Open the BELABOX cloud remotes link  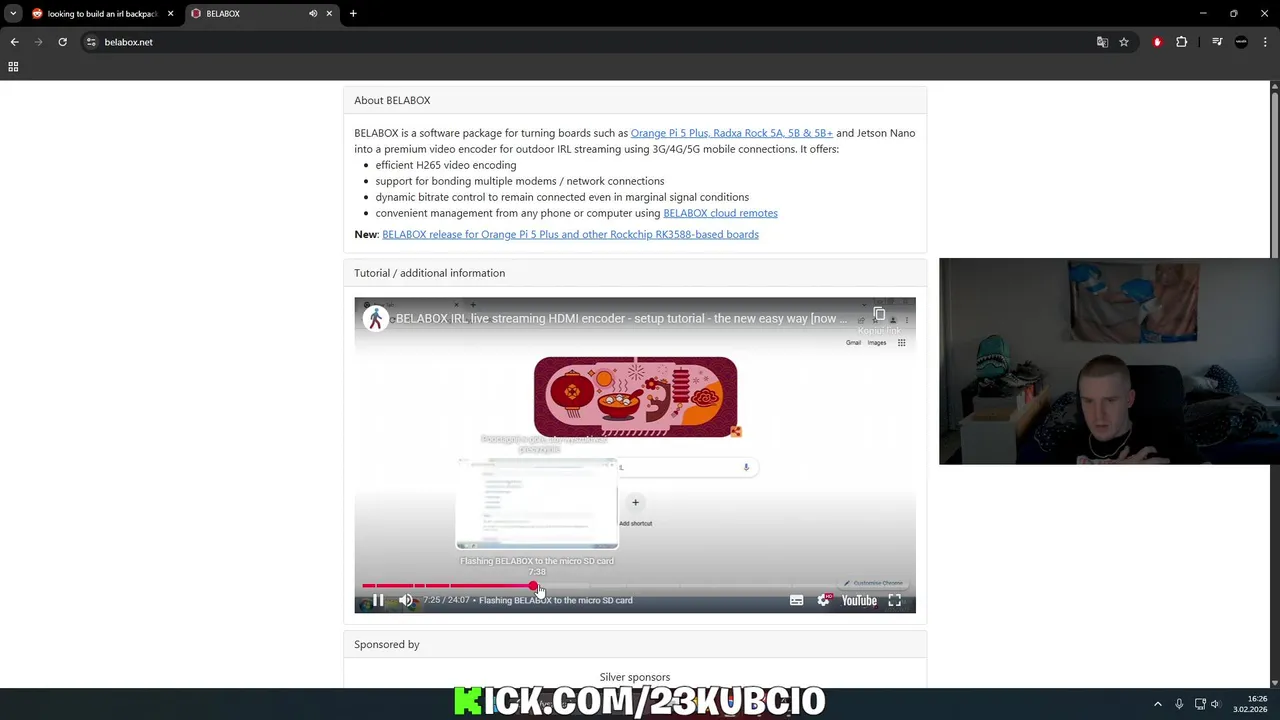tap(720, 213)
